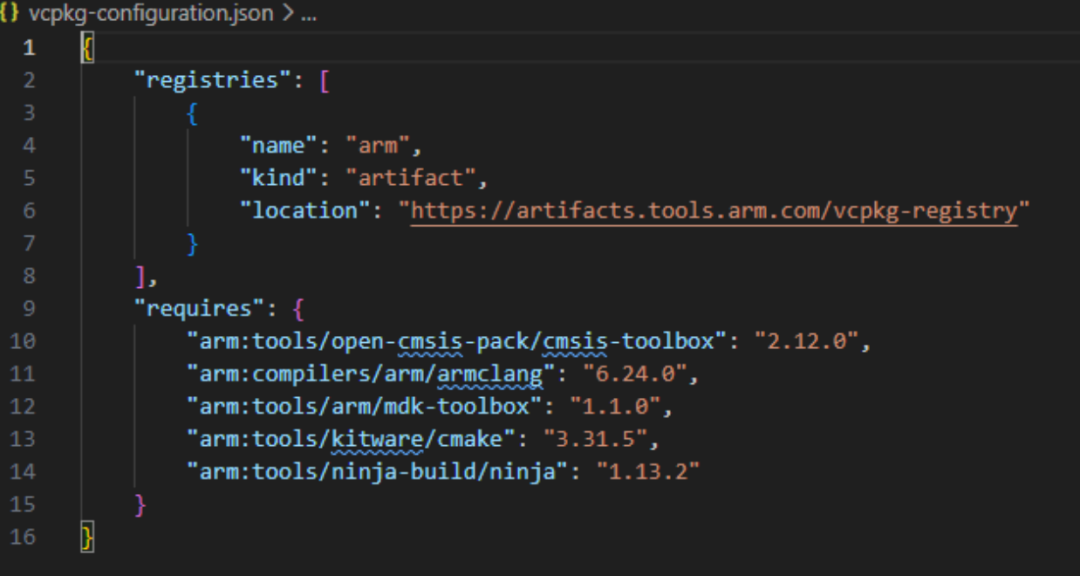Image resolution: width=1080 pixels, height=576 pixels.
Task: Select vcpkg-configuration.json in the breadcrumb
Action: point(151,14)
